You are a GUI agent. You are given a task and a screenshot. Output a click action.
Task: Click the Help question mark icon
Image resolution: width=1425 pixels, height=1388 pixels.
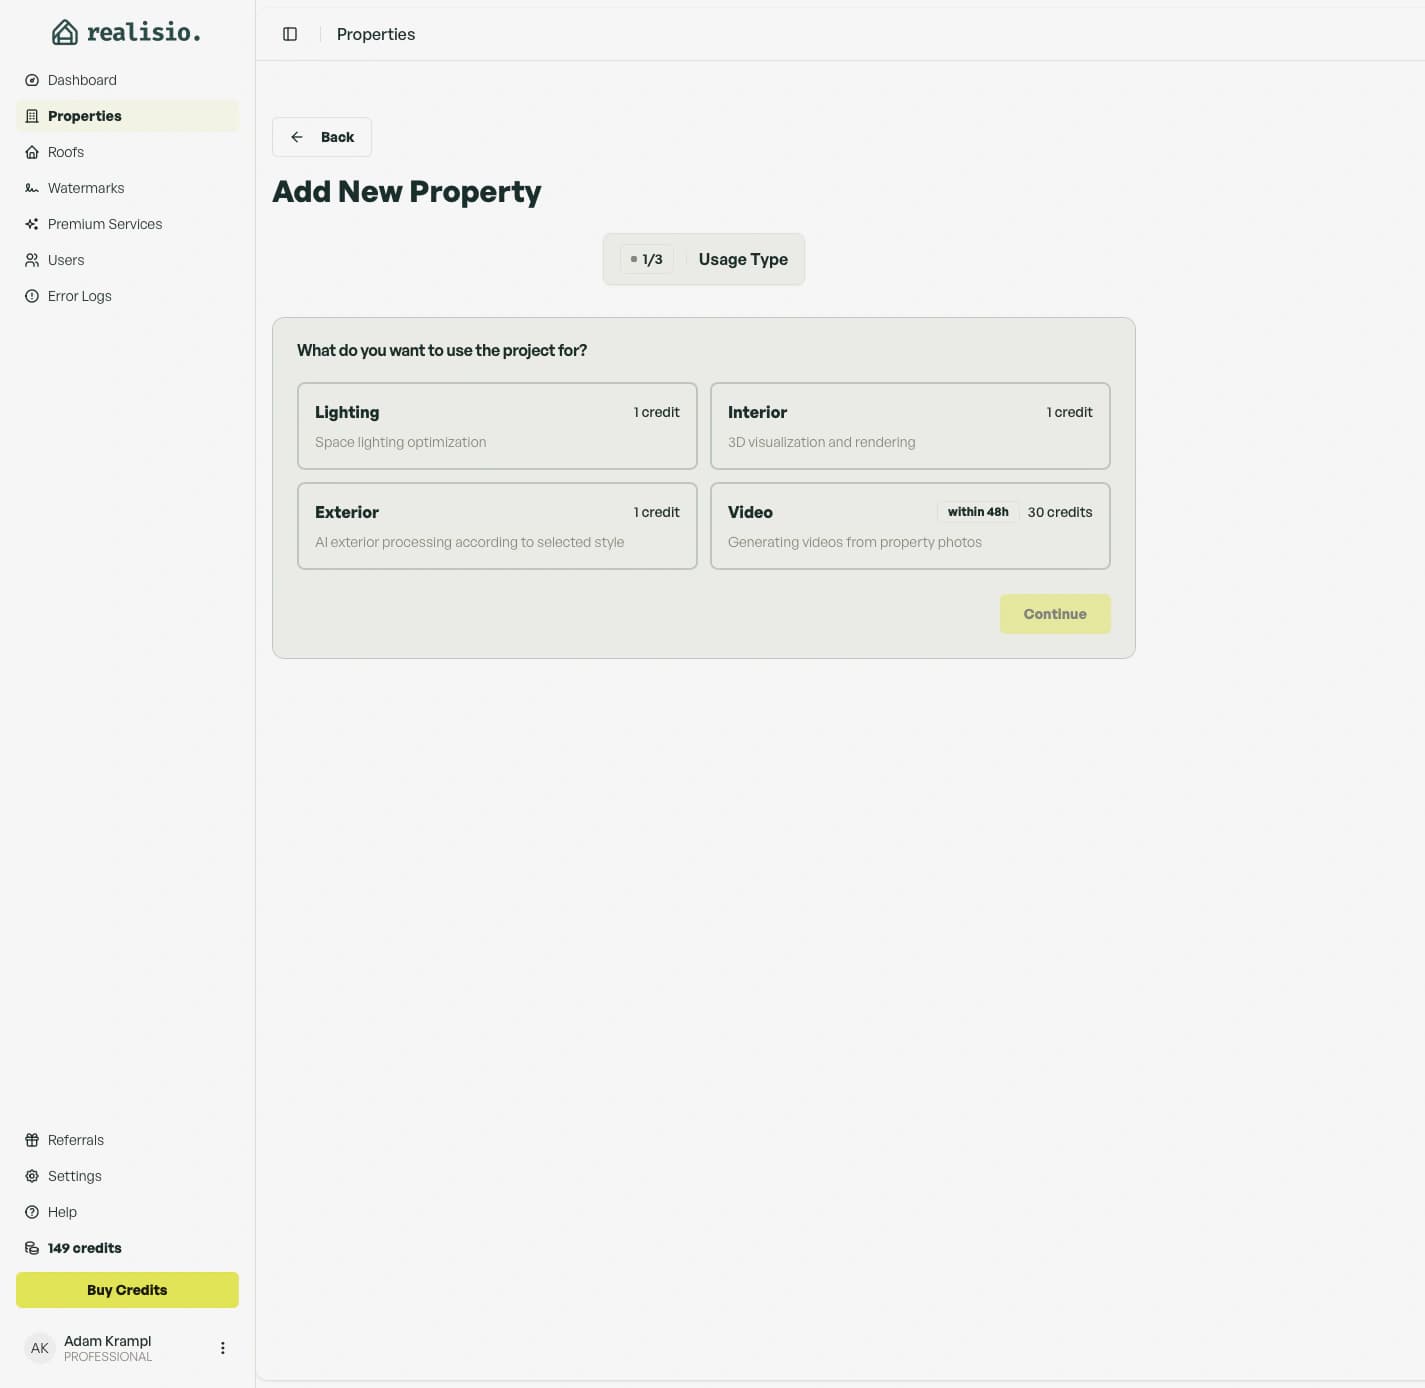coord(32,1212)
